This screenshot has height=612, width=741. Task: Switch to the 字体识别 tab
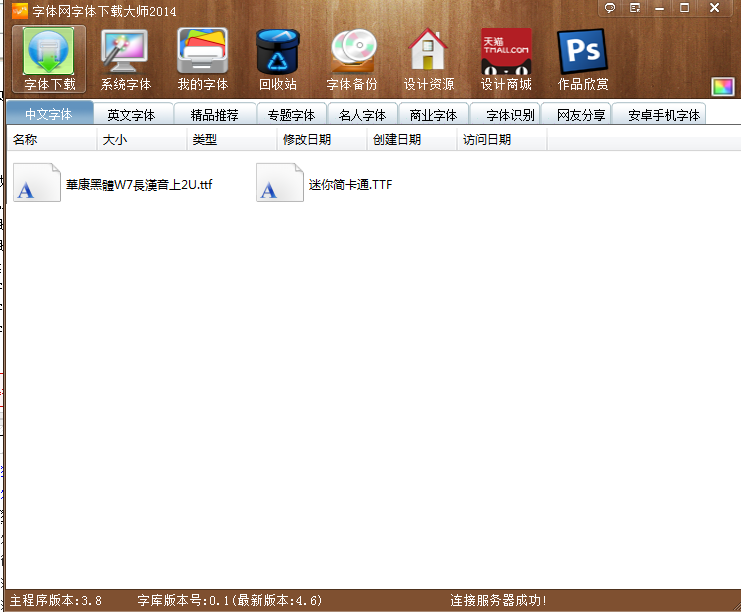pos(505,115)
